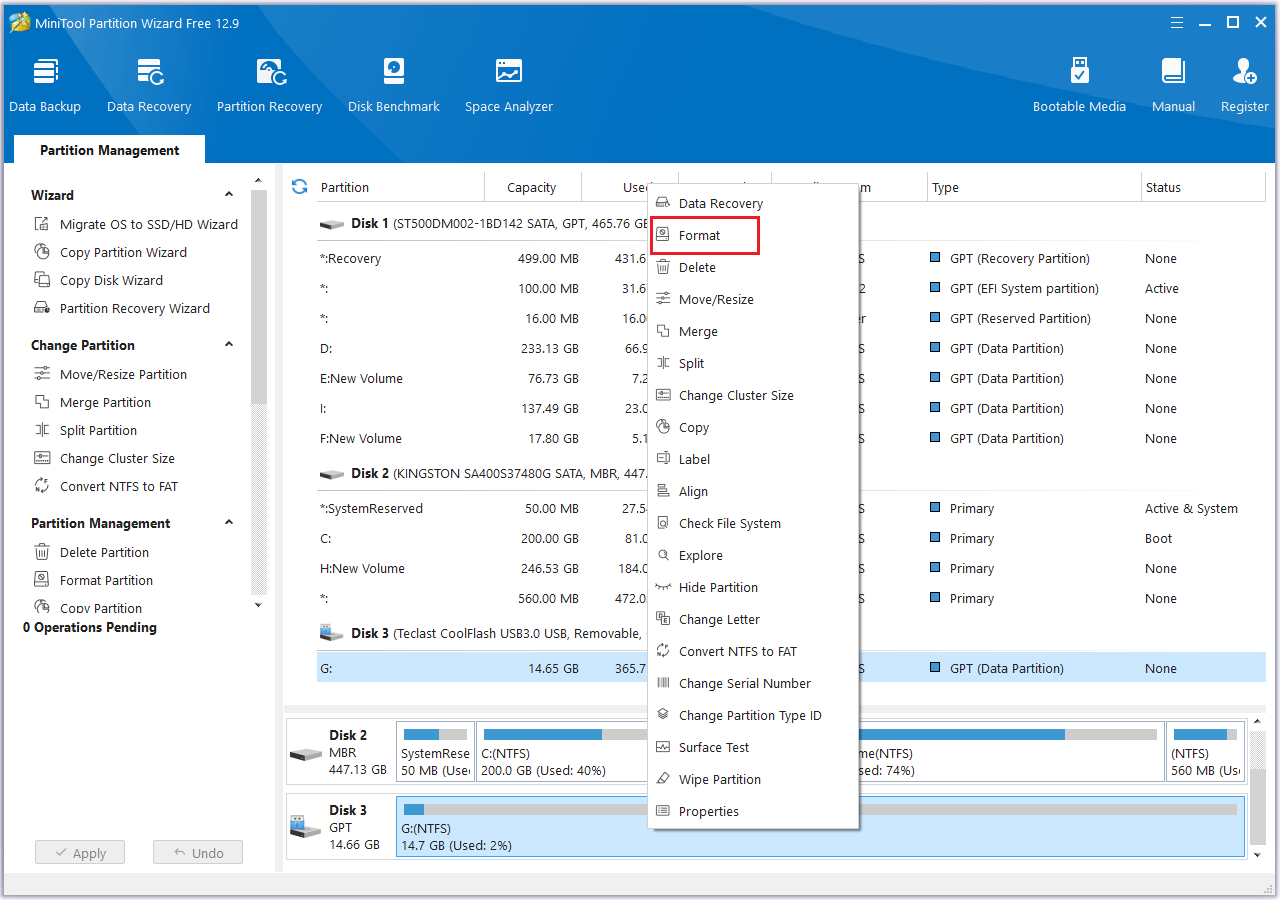1280x901 pixels.
Task: Switch to the Partition Management tab
Action: click(110, 151)
